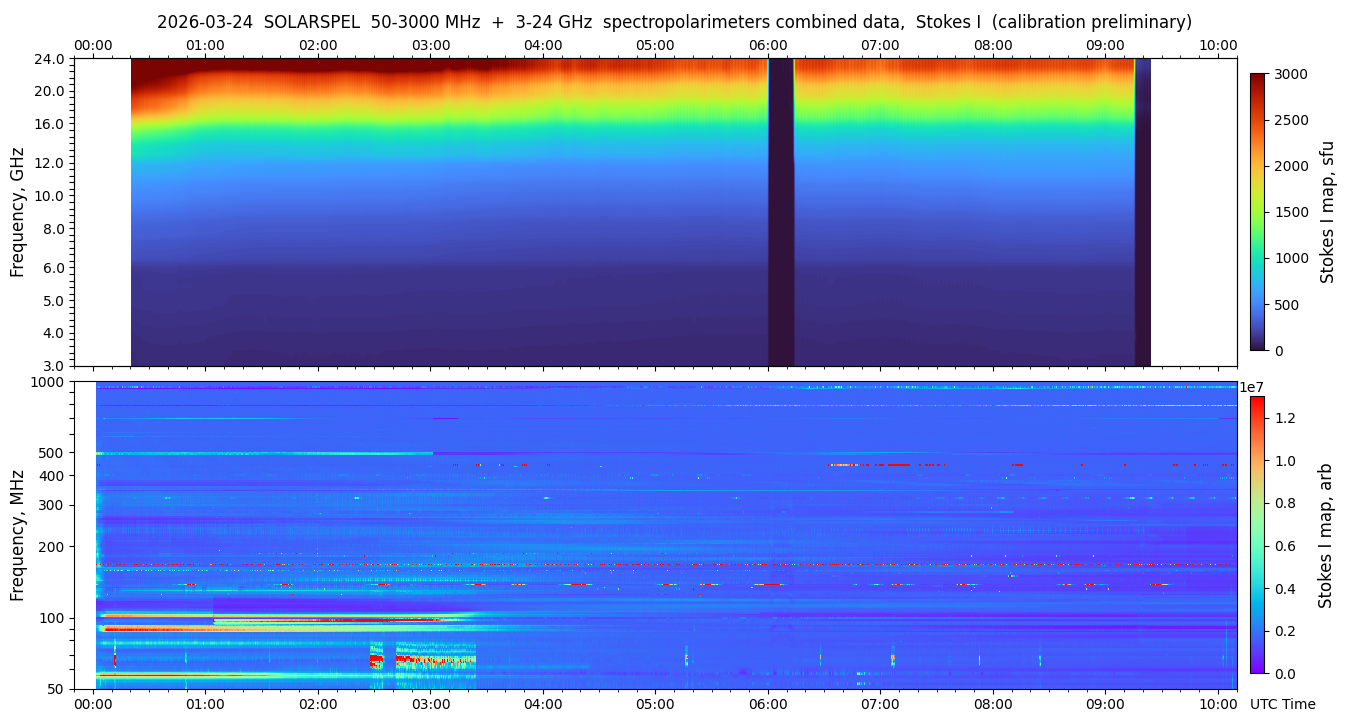Select the 'Frequency, MHz' y-axis label
This screenshot has width=1350, height=725.
(17, 534)
